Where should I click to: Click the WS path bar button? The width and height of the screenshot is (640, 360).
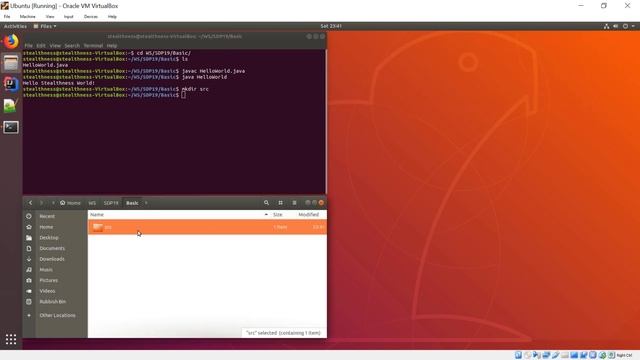[92, 203]
